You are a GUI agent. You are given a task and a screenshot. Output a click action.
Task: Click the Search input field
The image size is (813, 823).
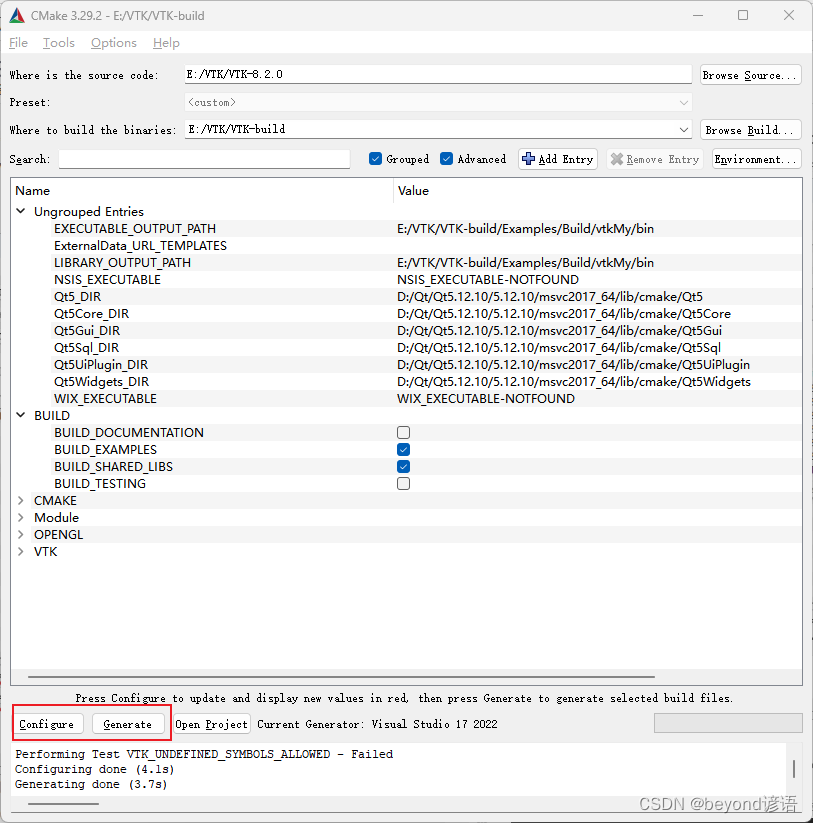click(204, 159)
